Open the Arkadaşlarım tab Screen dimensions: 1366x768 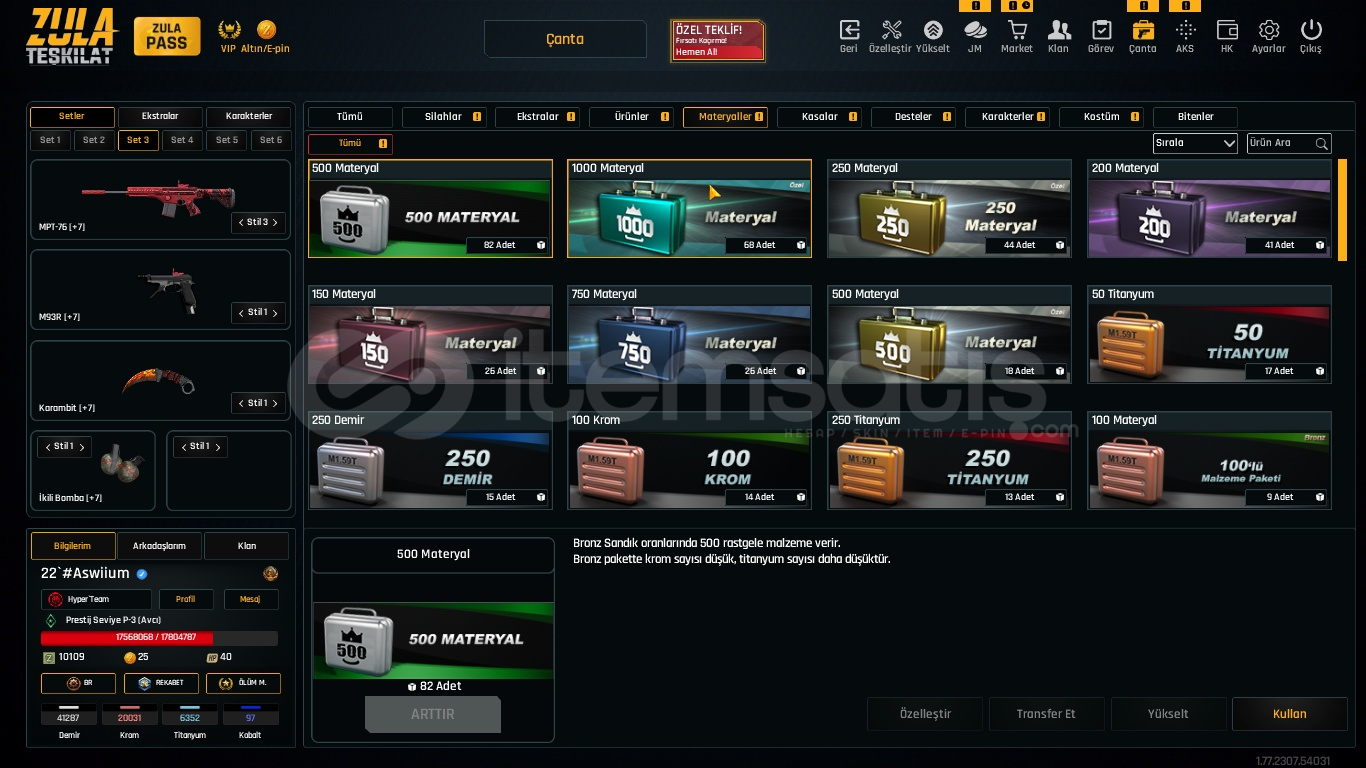(x=160, y=546)
